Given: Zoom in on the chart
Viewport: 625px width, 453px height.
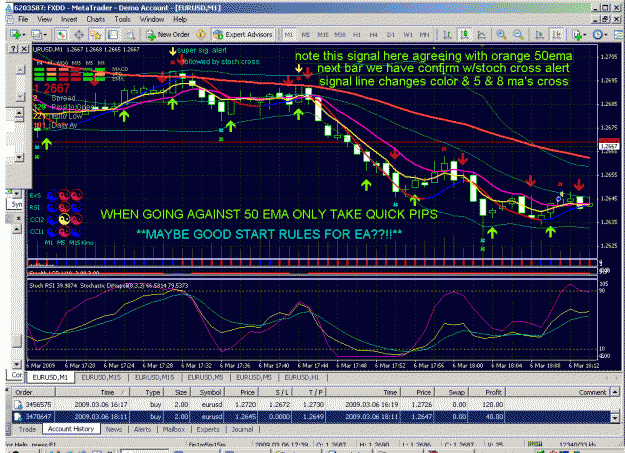Looking at the screenshot, I should coord(501,35).
